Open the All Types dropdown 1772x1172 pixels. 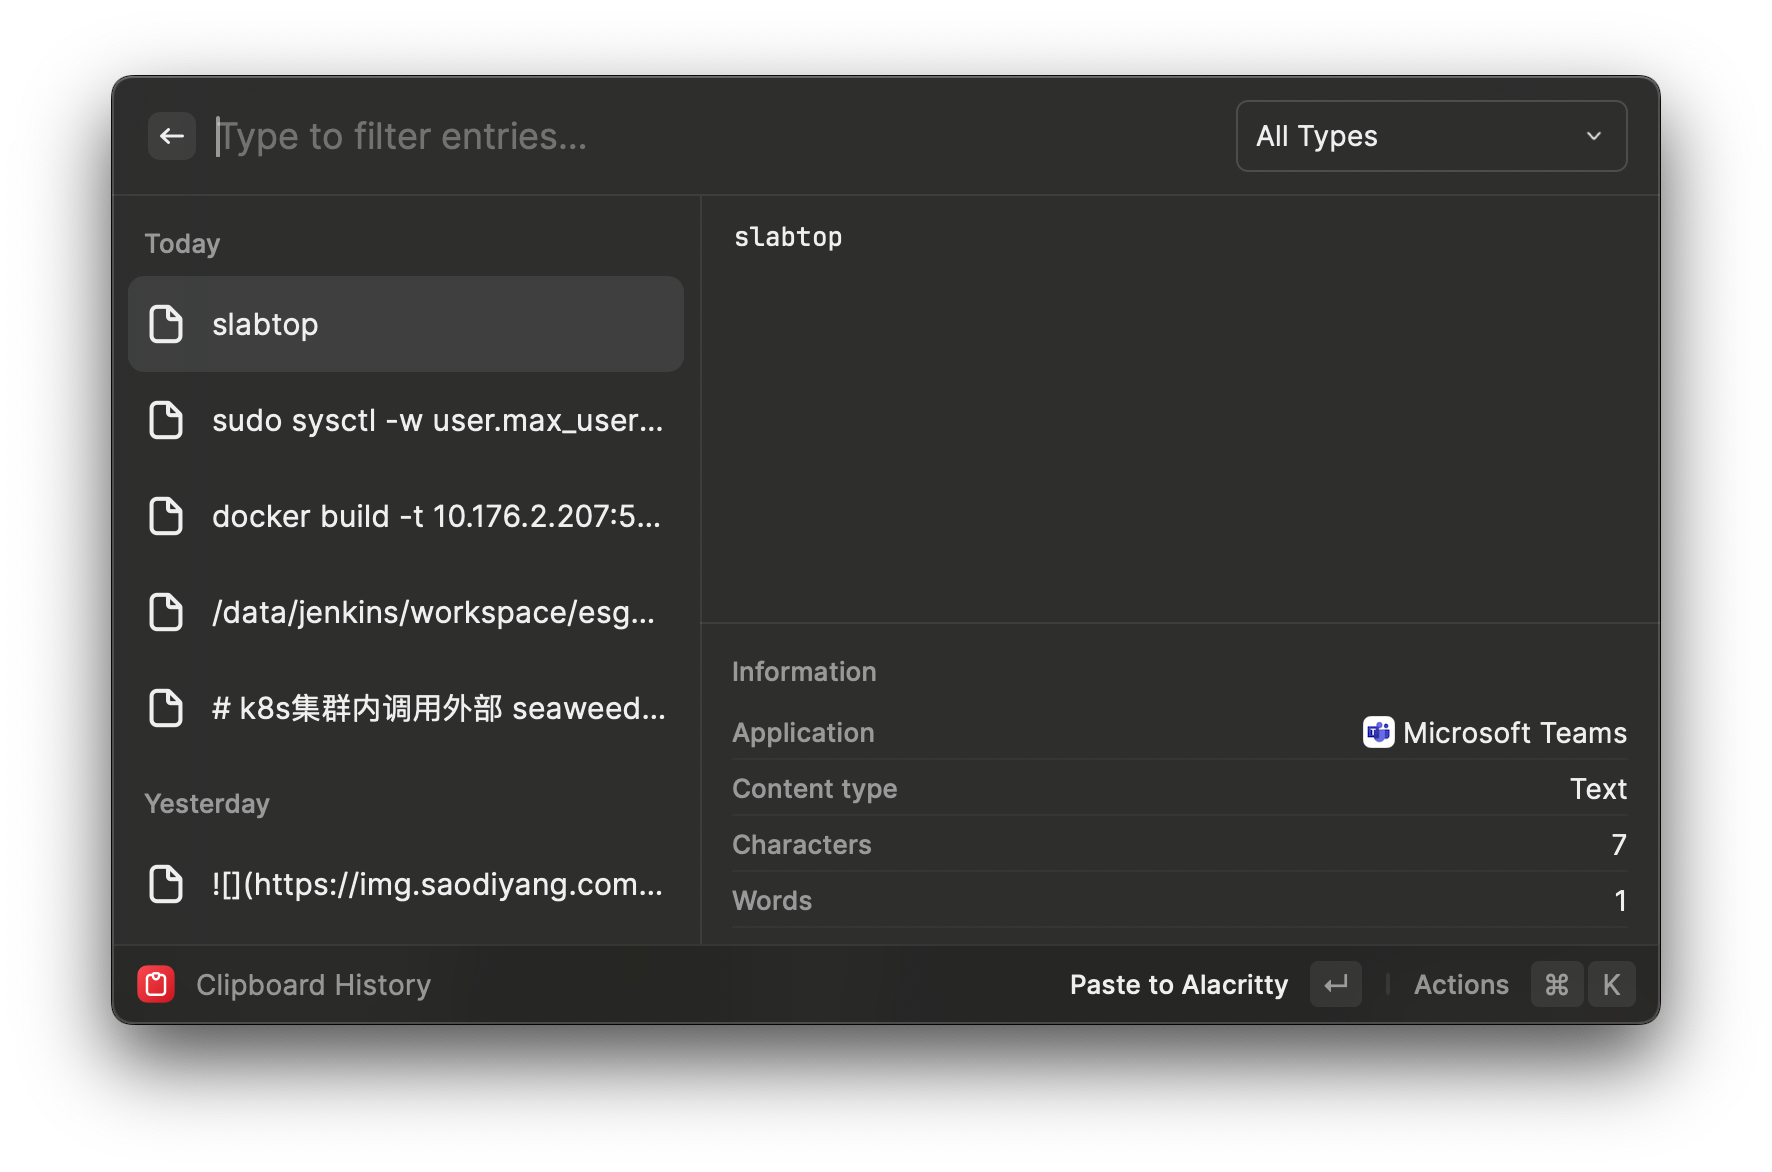click(1430, 136)
